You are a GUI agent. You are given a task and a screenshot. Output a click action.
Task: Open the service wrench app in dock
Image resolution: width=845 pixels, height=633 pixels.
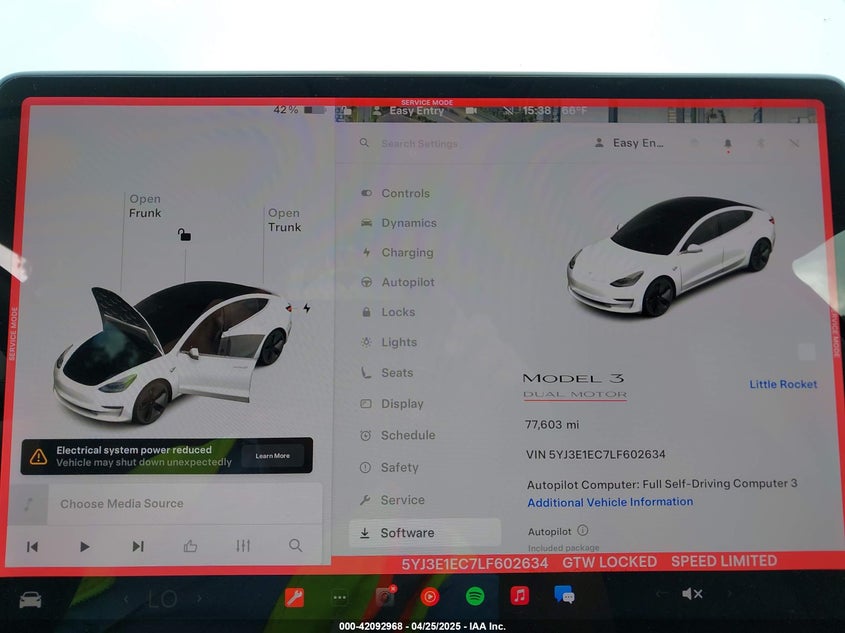[x=294, y=597]
